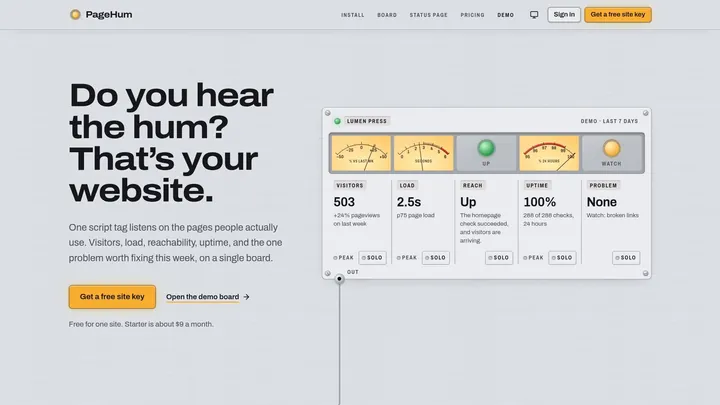
Task: Click the Visitors gauge meter
Action: [x=361, y=153]
